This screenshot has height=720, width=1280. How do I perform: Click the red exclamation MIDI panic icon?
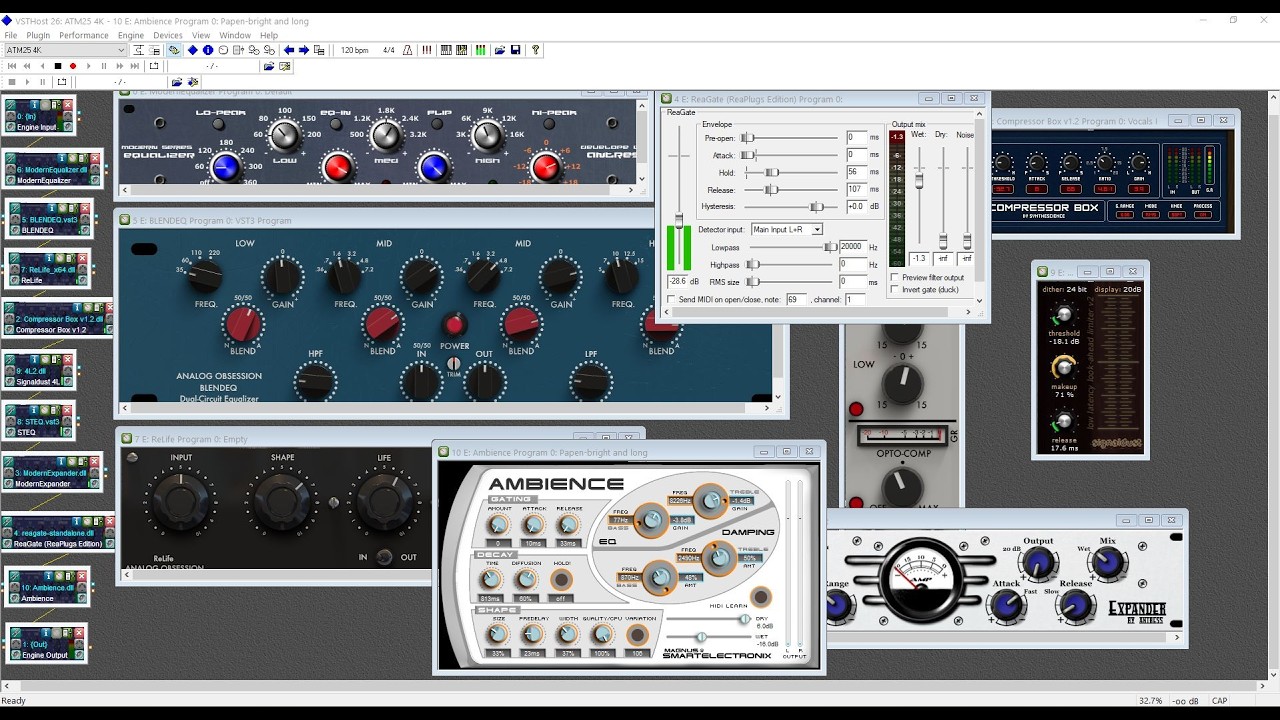[x=427, y=50]
